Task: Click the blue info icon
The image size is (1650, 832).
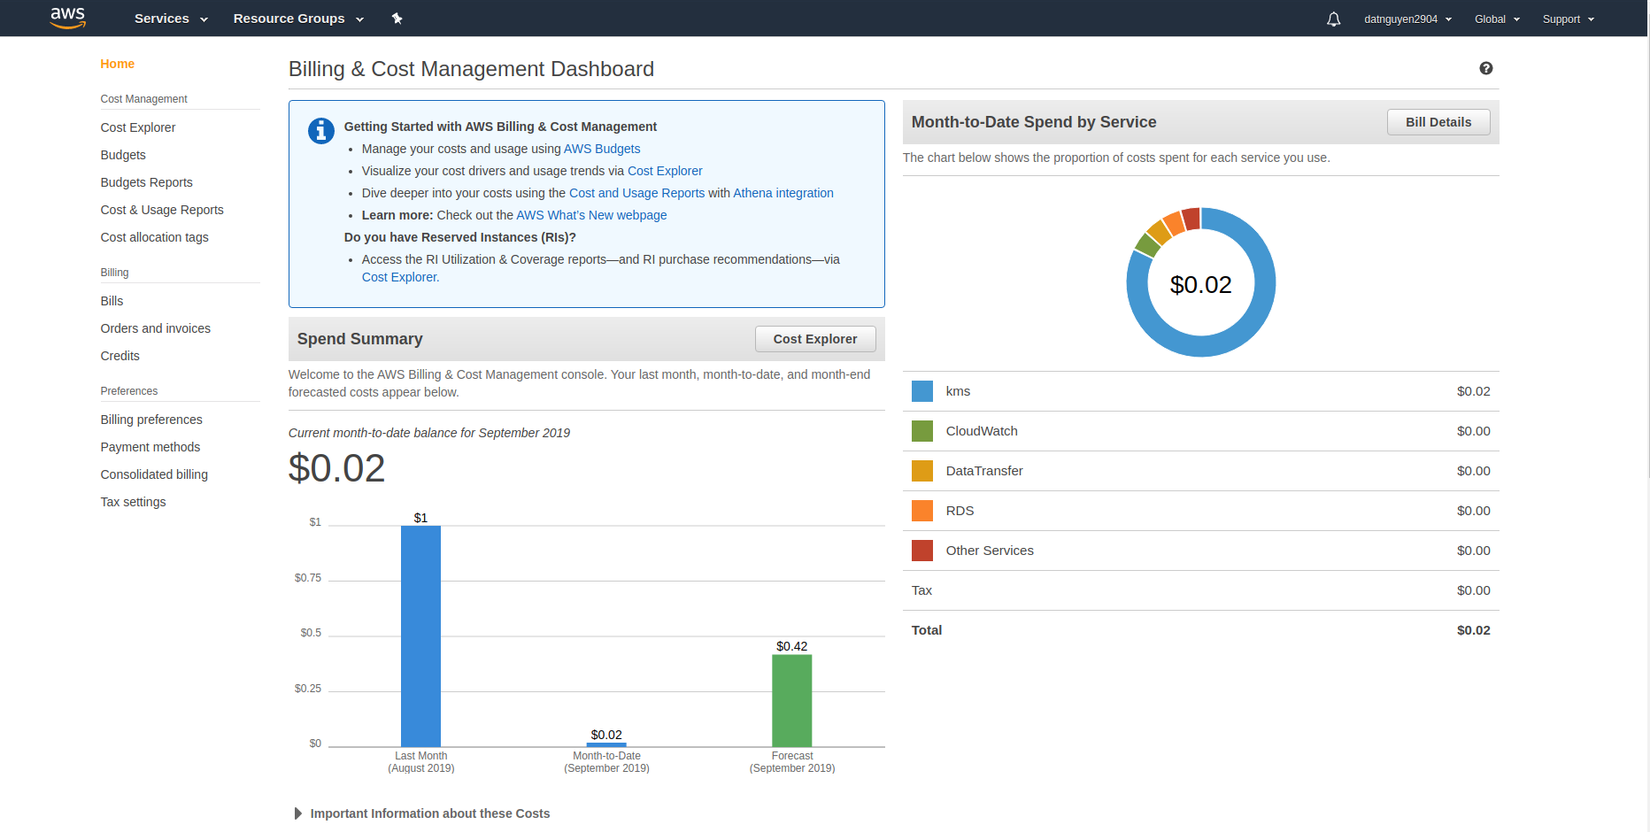Action: (x=321, y=131)
